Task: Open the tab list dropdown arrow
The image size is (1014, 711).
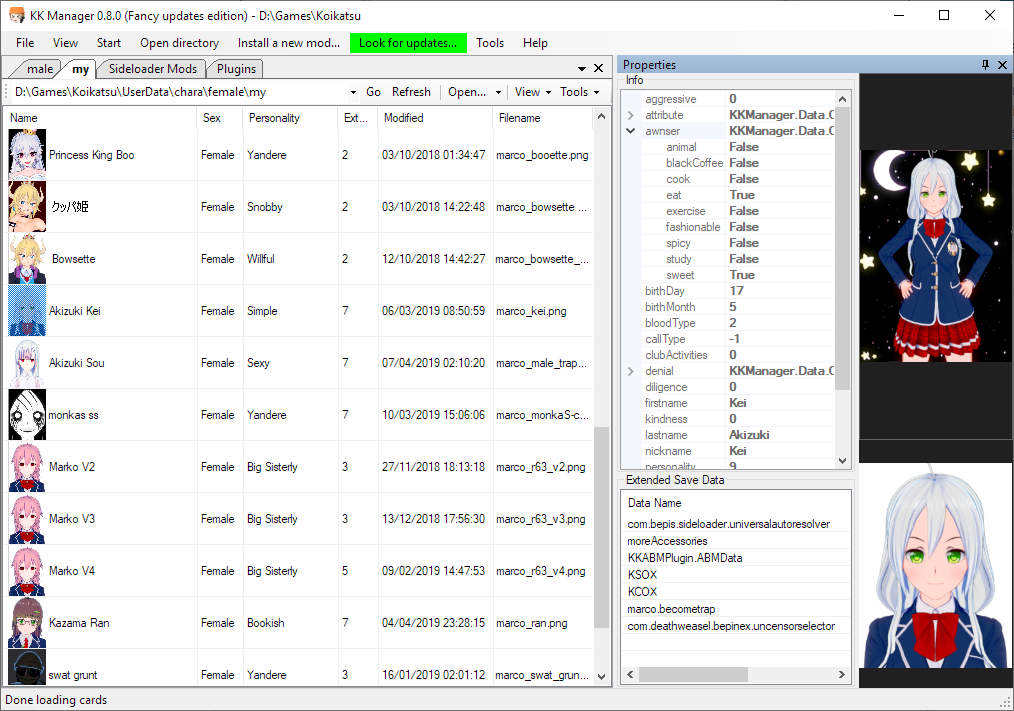Action: (581, 68)
